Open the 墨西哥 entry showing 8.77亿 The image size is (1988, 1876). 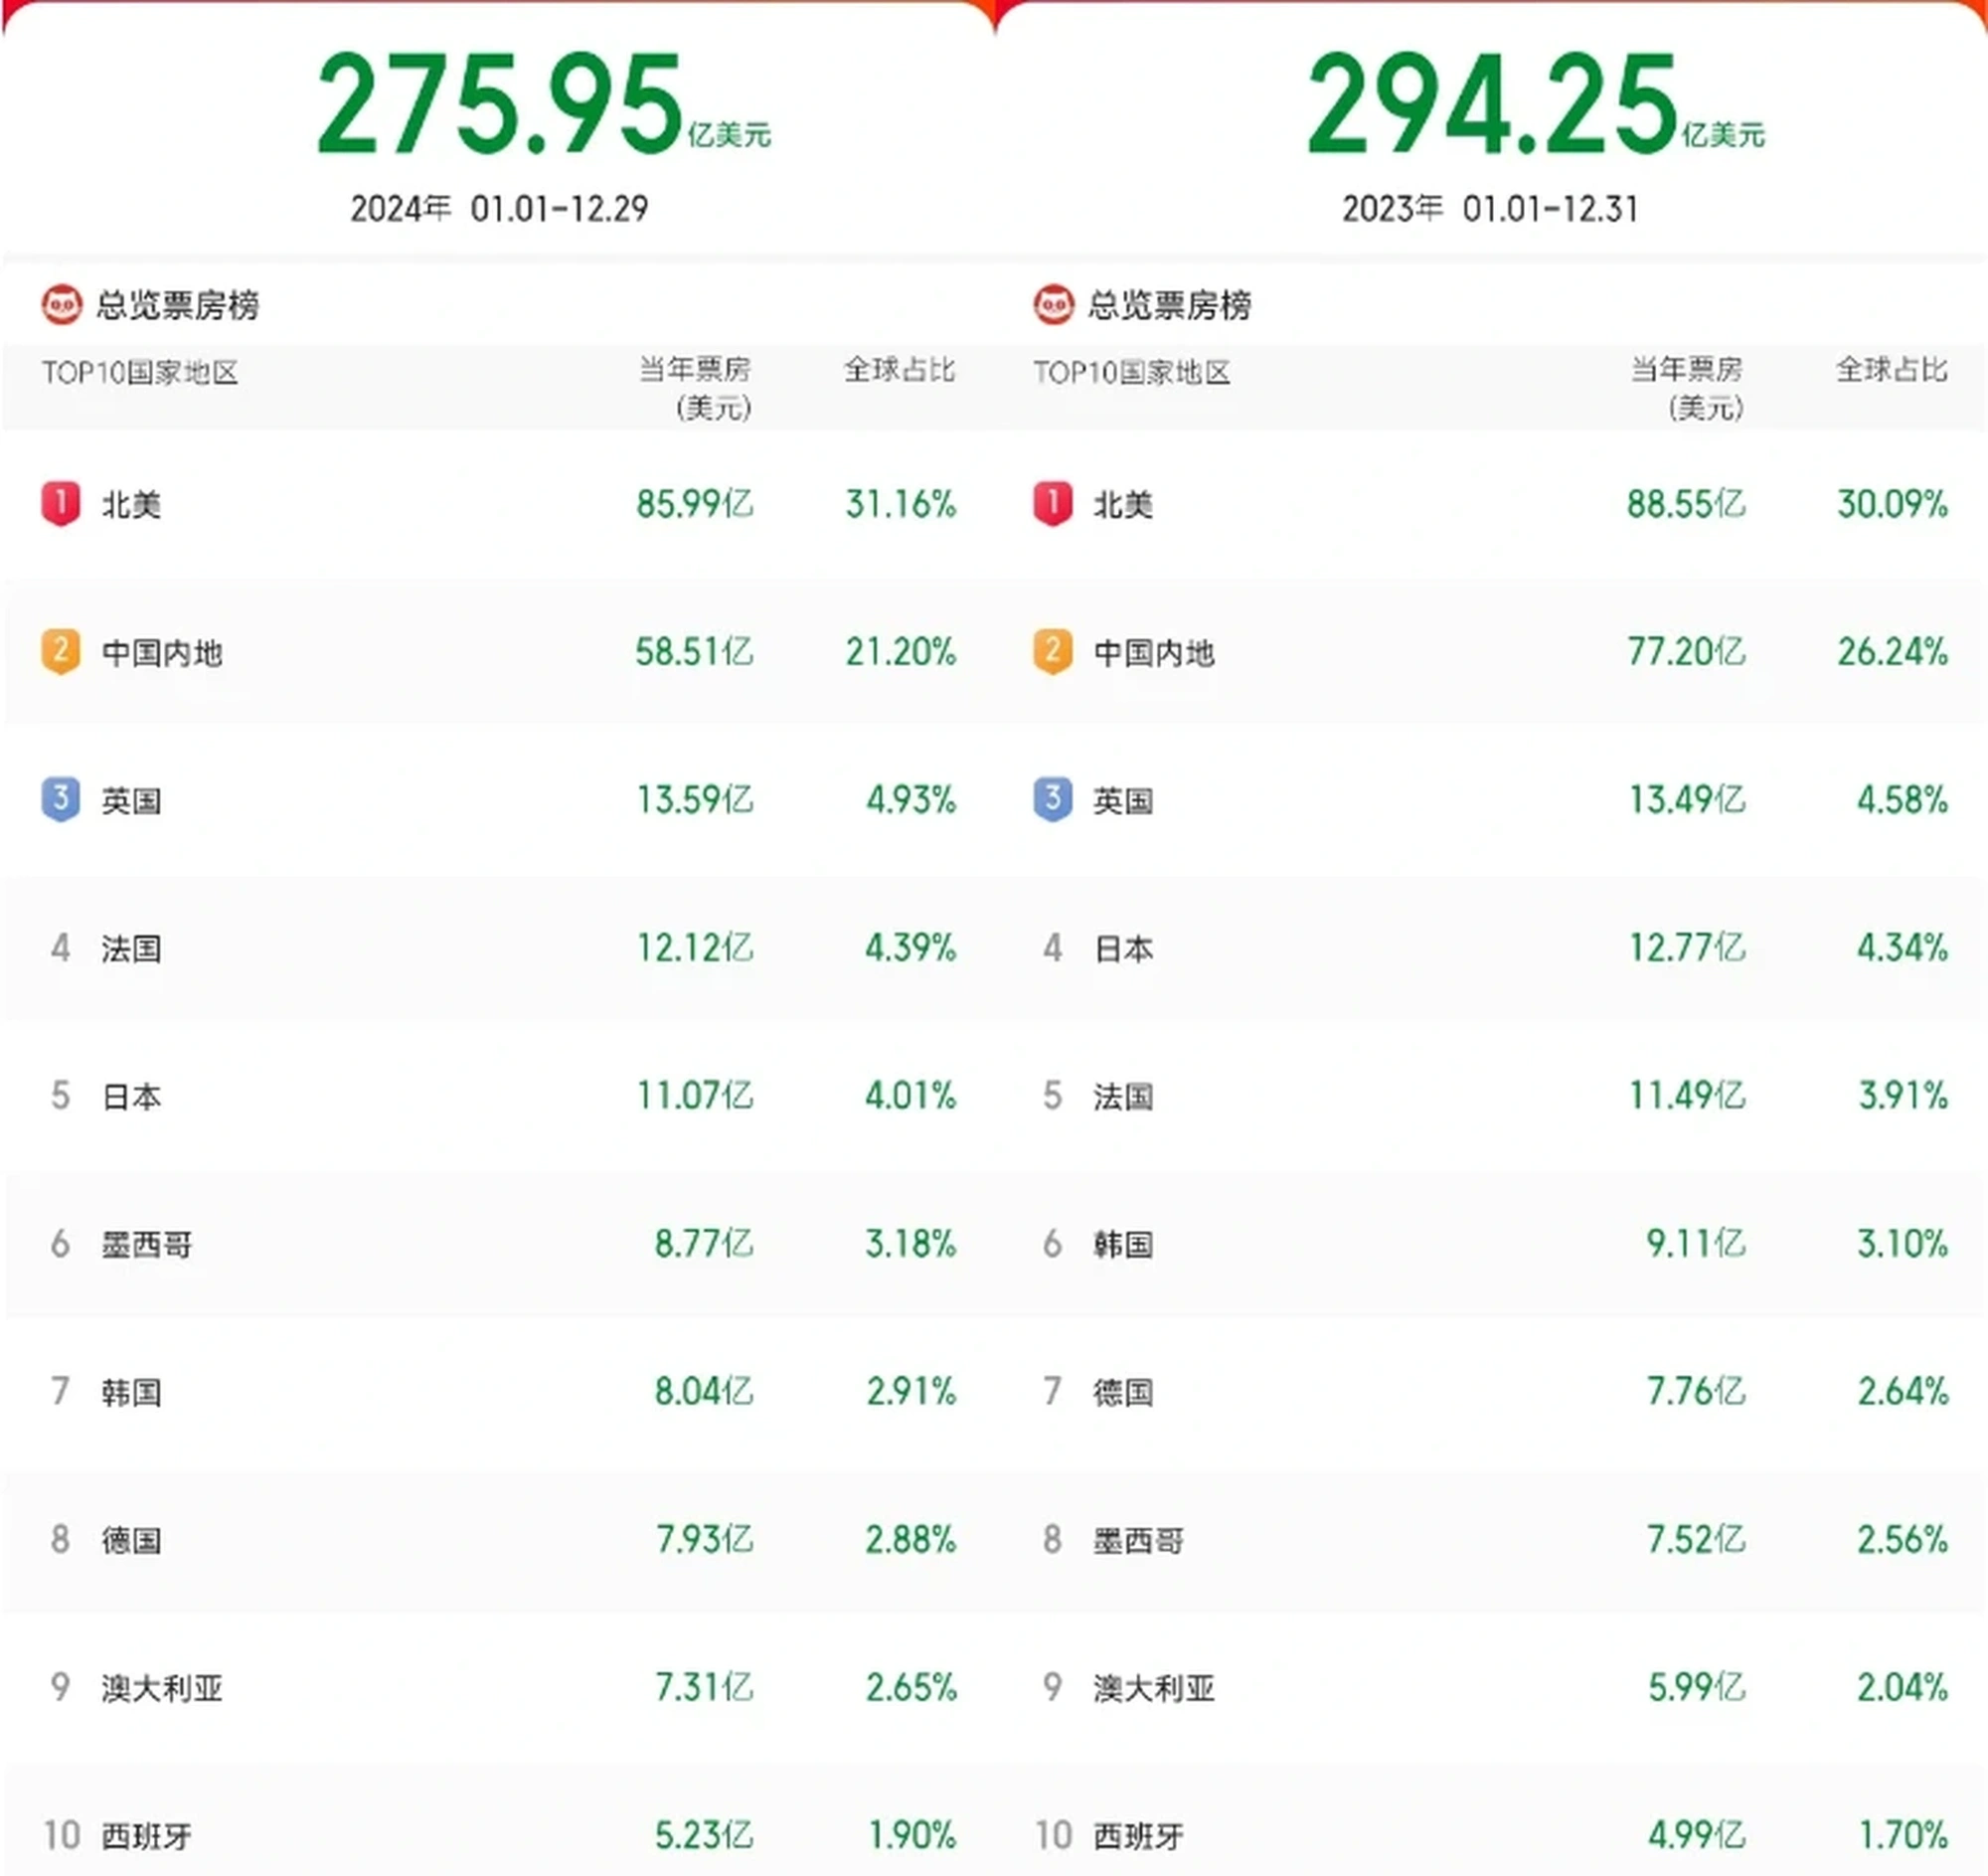tap(146, 1244)
